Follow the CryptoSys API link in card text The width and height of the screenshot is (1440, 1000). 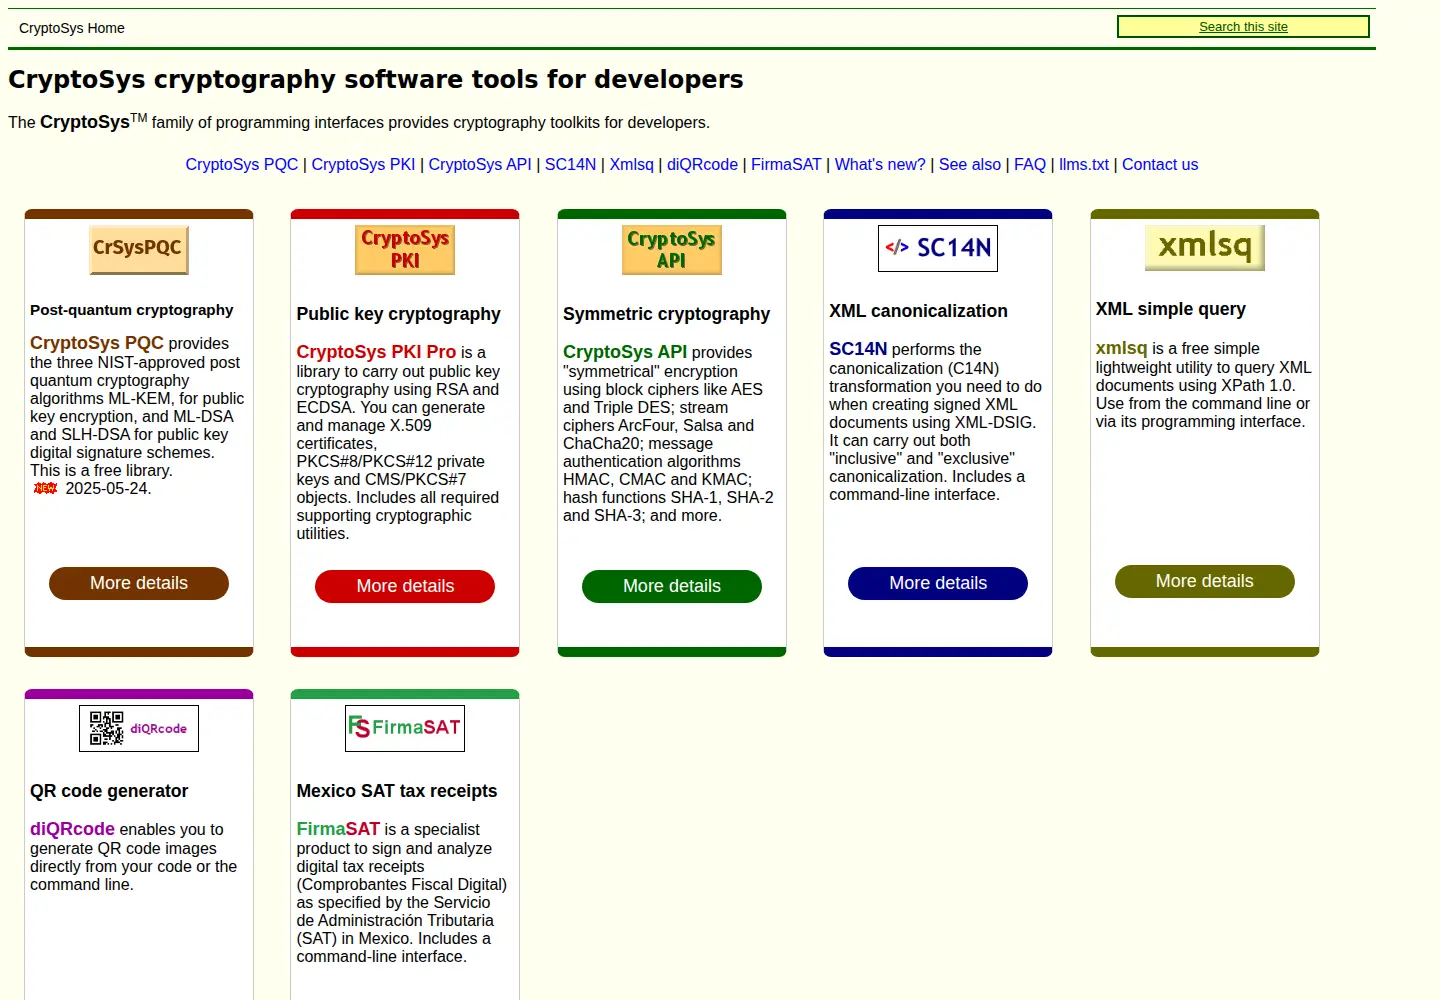pyautogui.click(x=625, y=352)
